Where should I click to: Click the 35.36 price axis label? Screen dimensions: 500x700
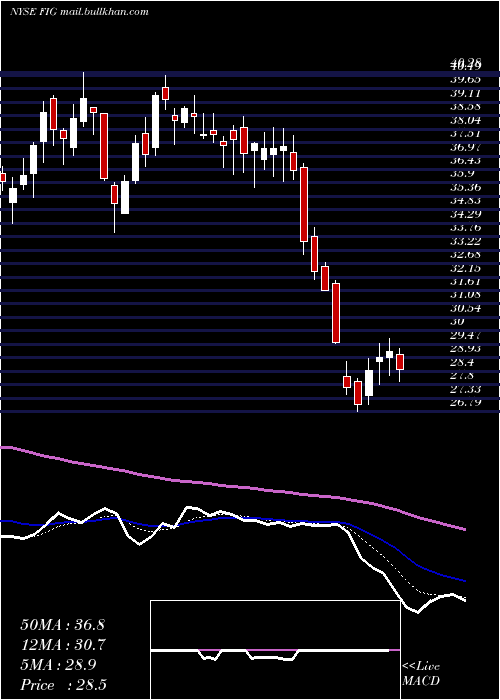(465, 187)
